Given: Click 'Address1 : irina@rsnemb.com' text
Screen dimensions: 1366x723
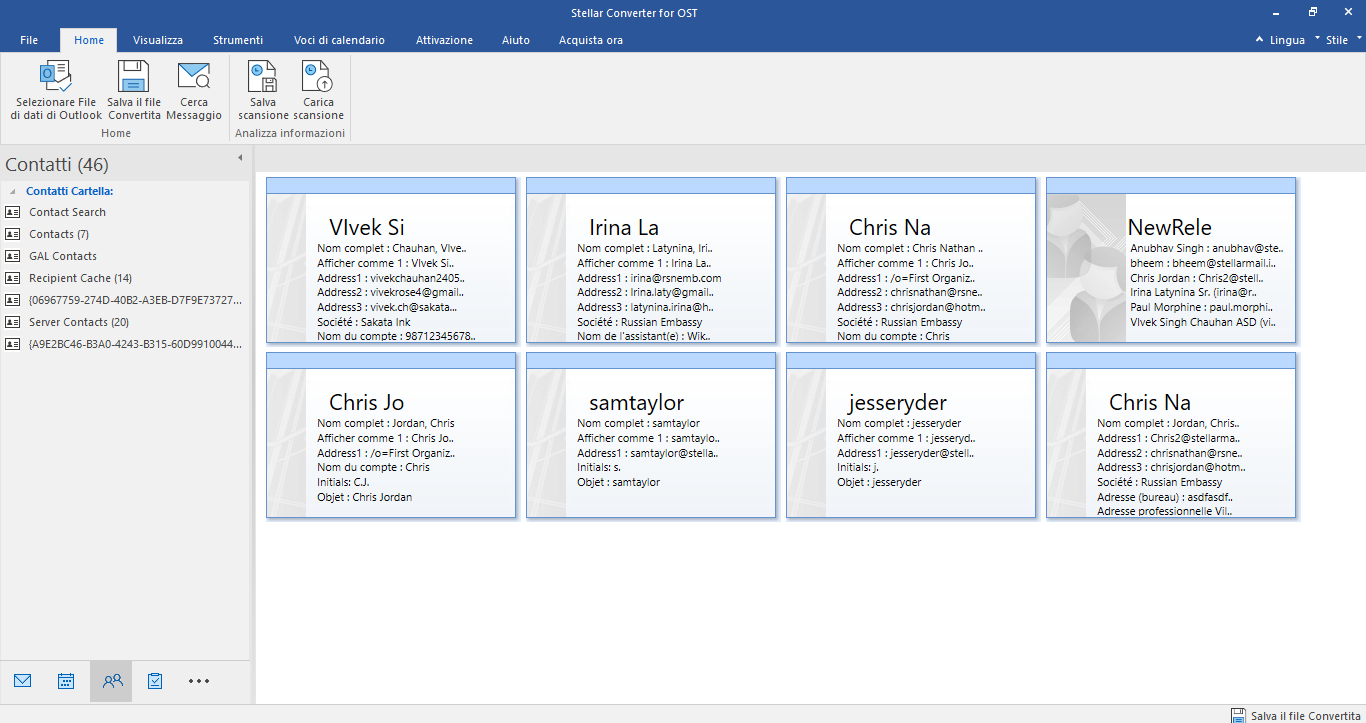Looking at the screenshot, I should point(649,278).
